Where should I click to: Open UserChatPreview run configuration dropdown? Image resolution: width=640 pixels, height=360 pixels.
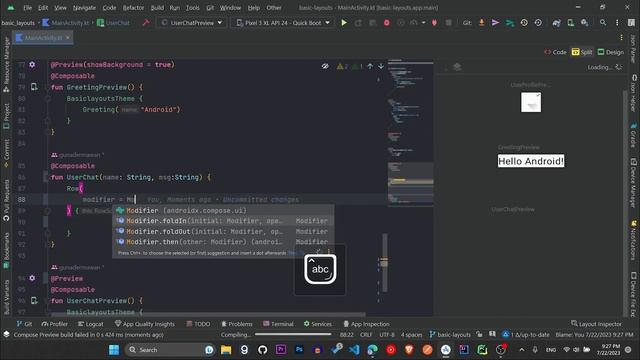pos(191,23)
